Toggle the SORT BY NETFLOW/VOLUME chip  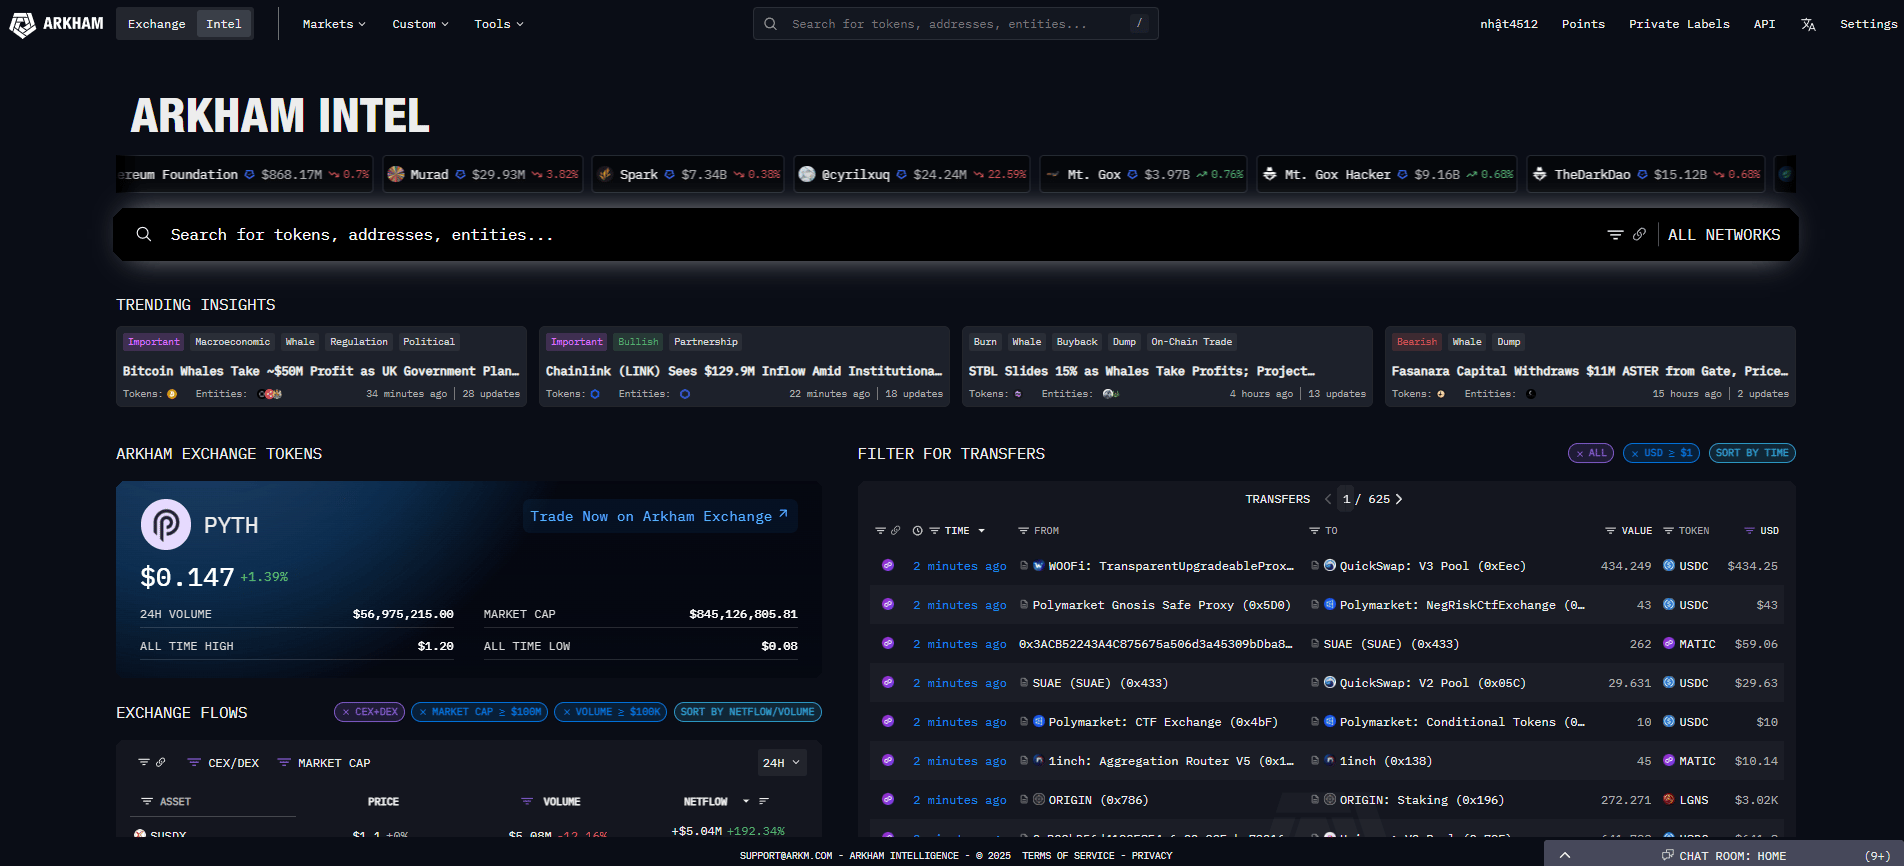747,712
